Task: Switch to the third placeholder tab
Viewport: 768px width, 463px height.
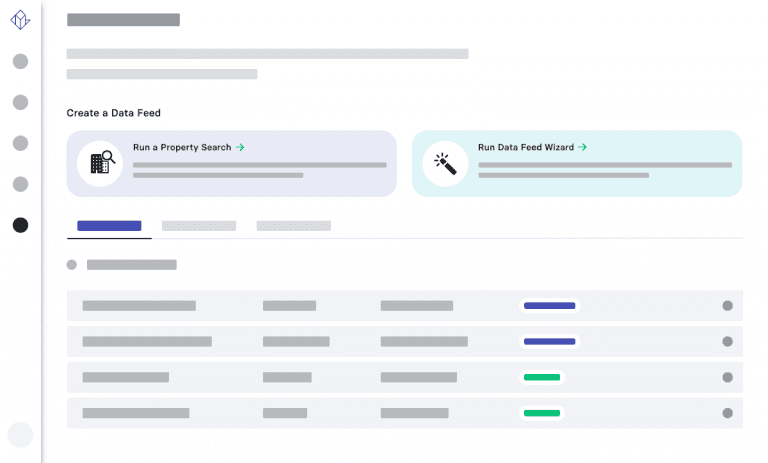Action: click(x=293, y=226)
